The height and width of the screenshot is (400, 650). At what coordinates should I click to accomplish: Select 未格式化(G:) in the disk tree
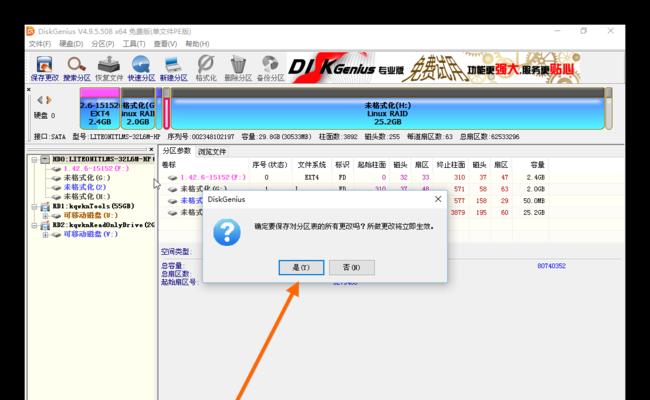(87, 178)
